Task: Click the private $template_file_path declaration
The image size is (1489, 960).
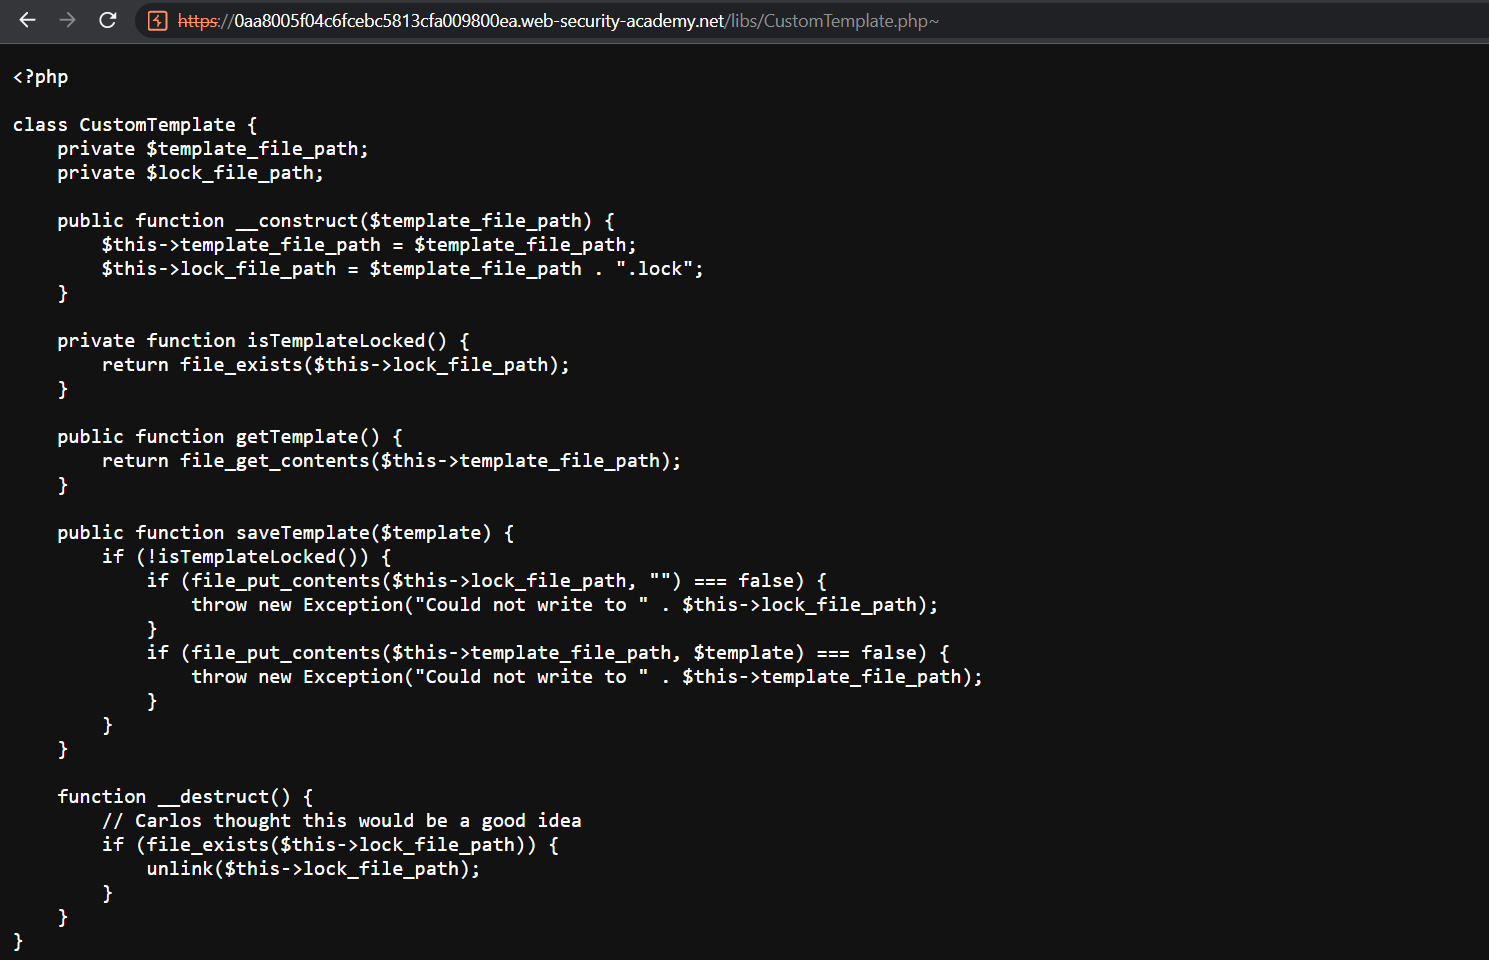Action: [212, 148]
